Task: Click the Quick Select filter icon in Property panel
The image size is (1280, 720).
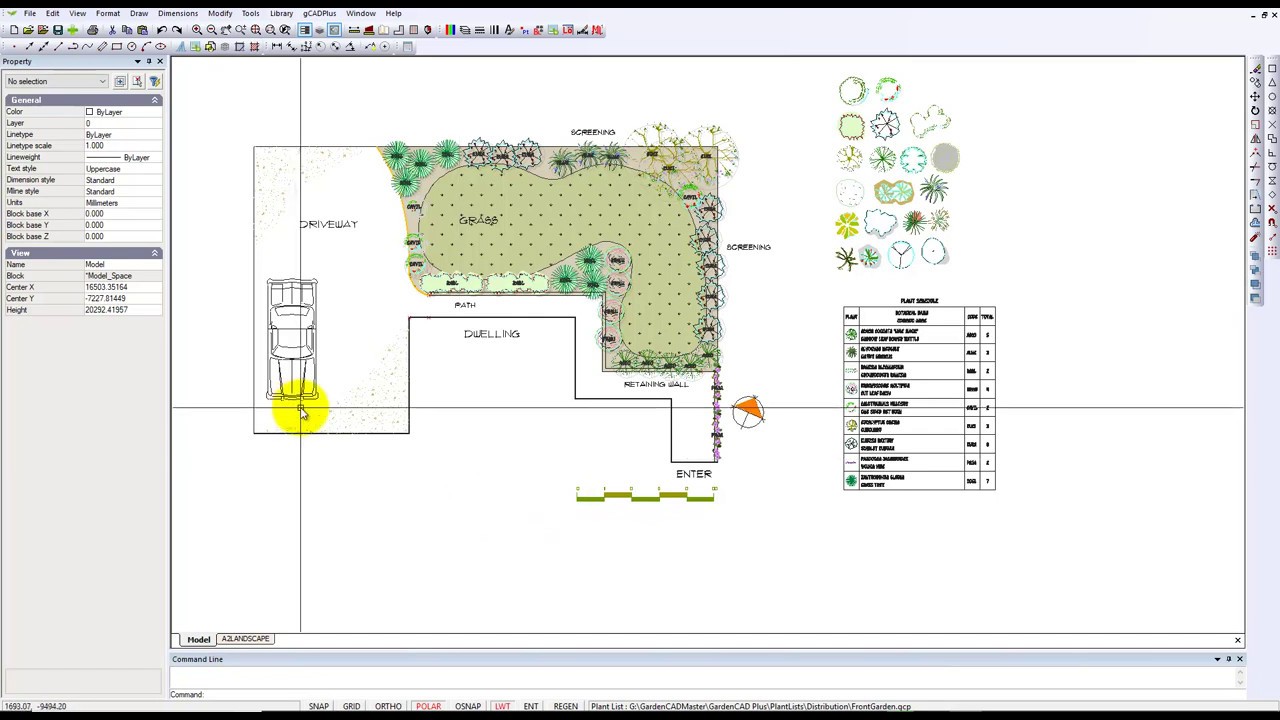Action: coord(154,81)
